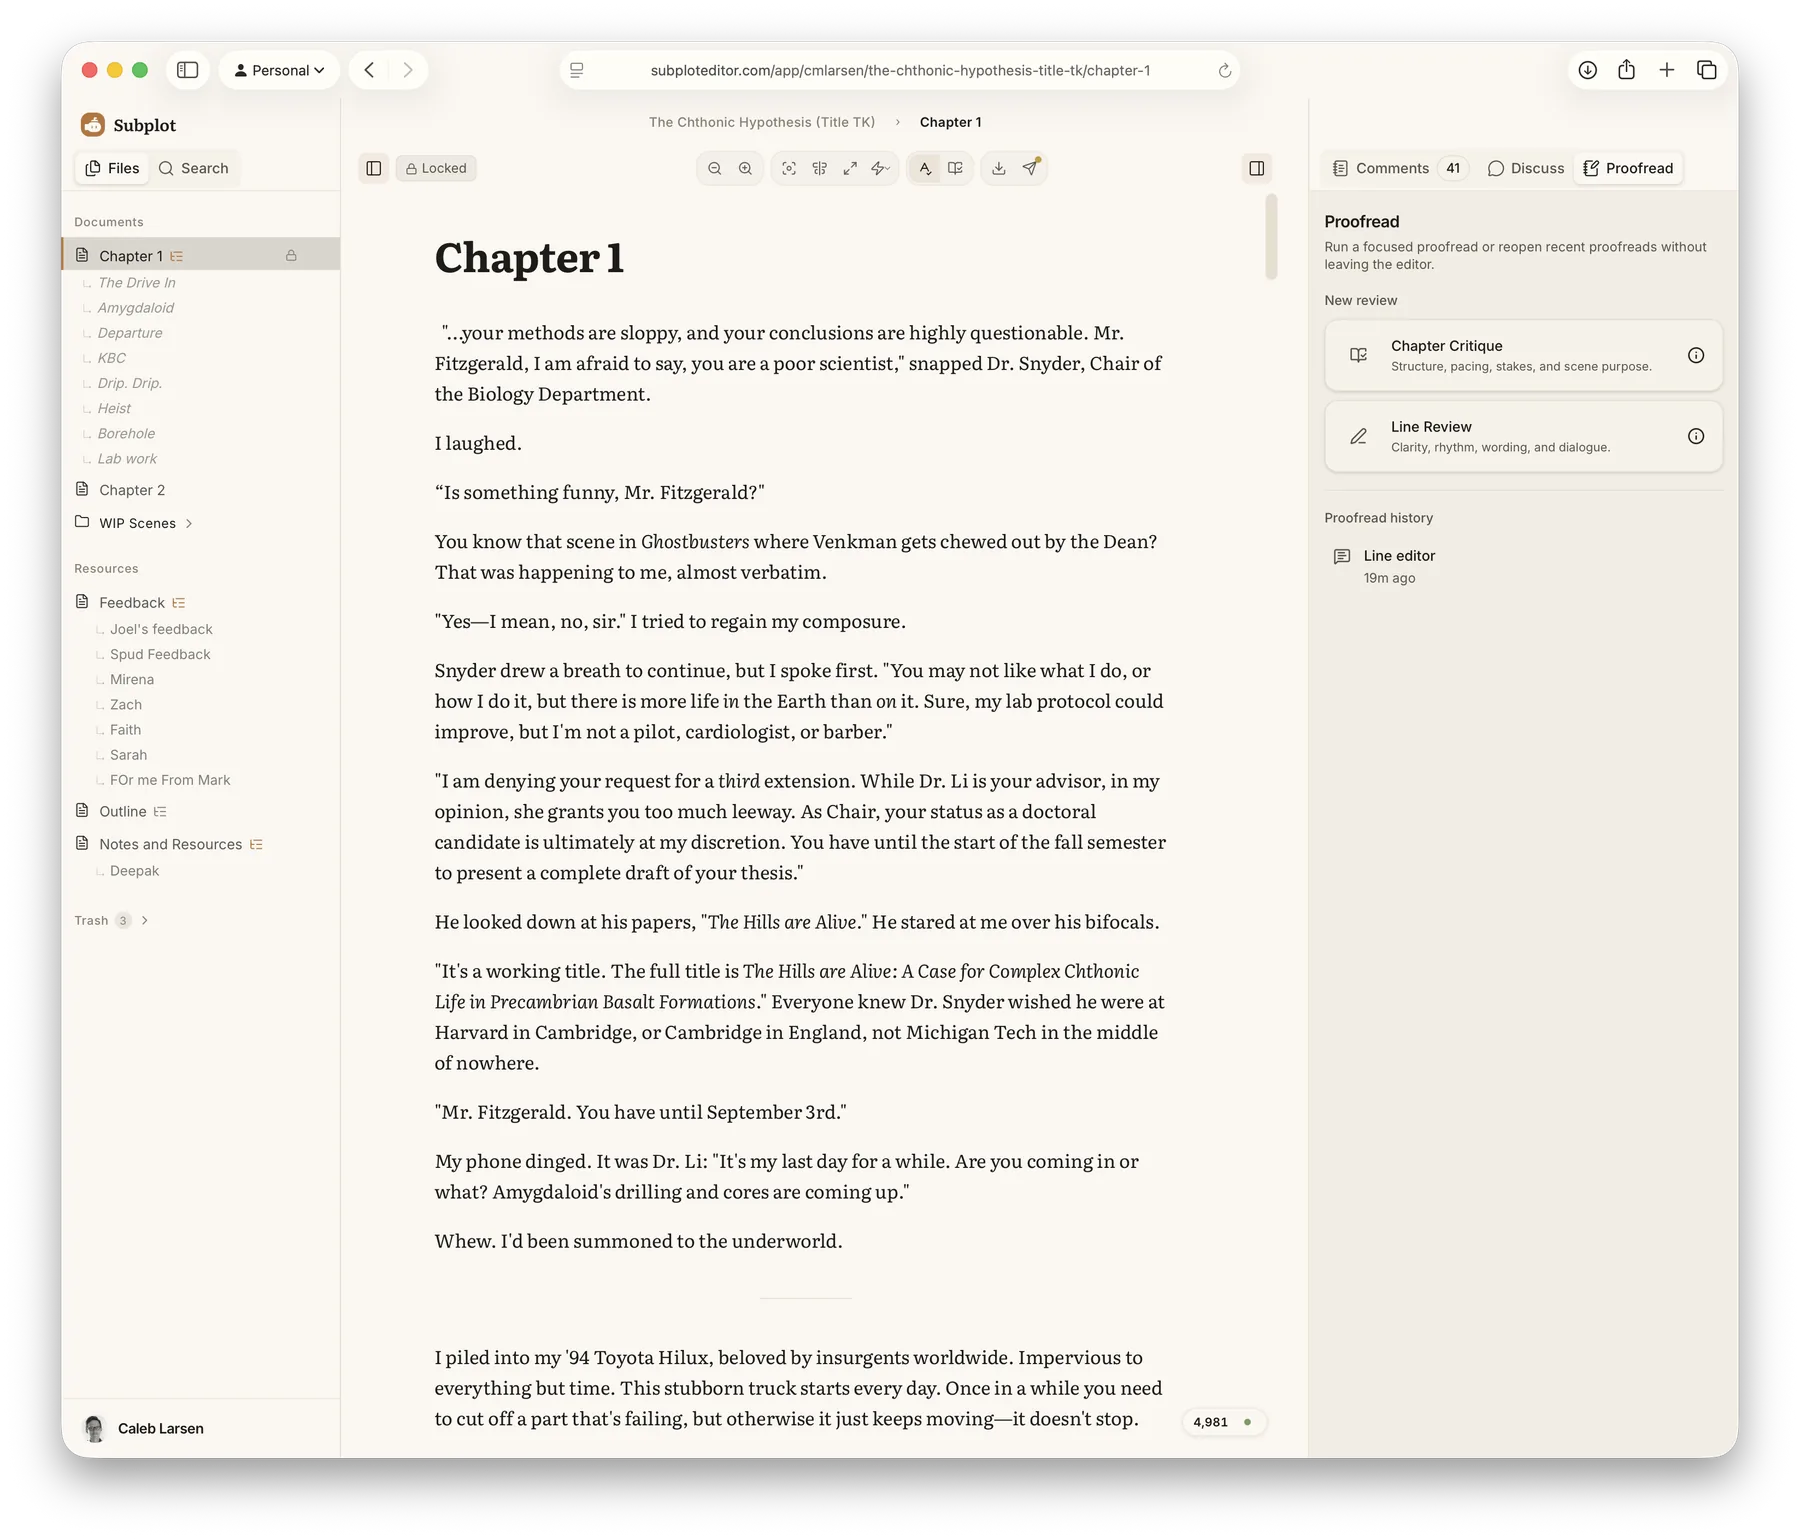The width and height of the screenshot is (1800, 1539).
Task: Click the Locked document button
Action: pos(436,168)
